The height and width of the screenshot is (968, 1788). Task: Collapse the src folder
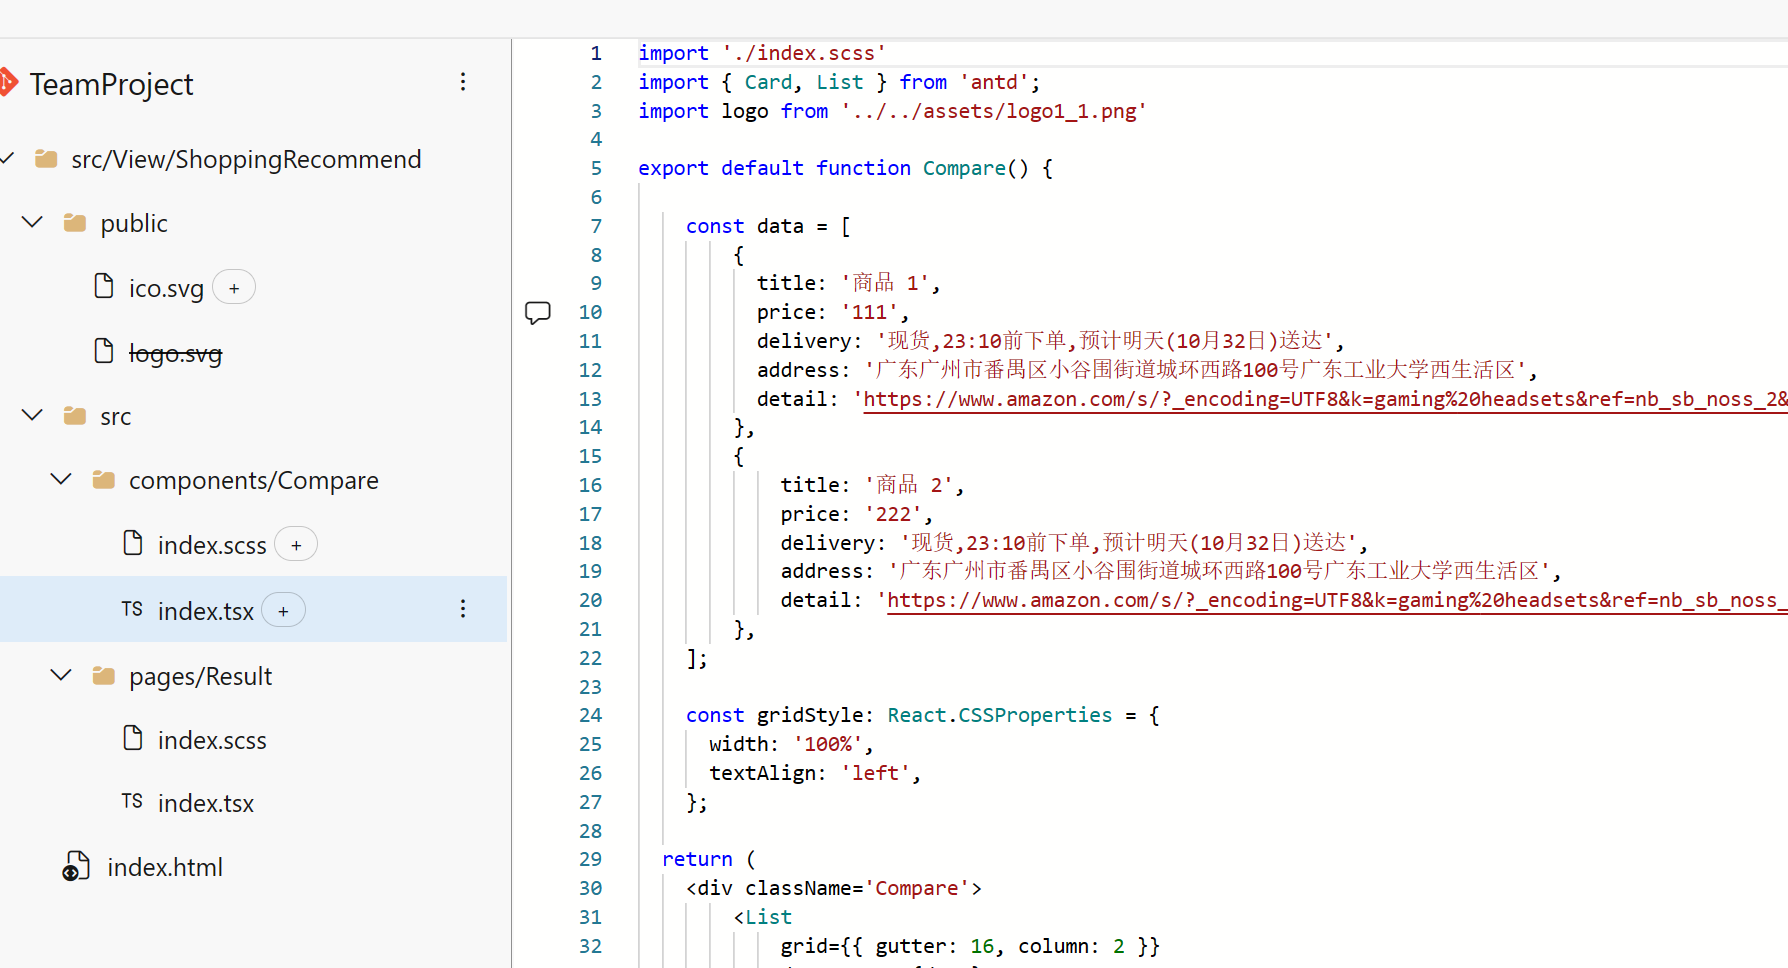point(33,415)
